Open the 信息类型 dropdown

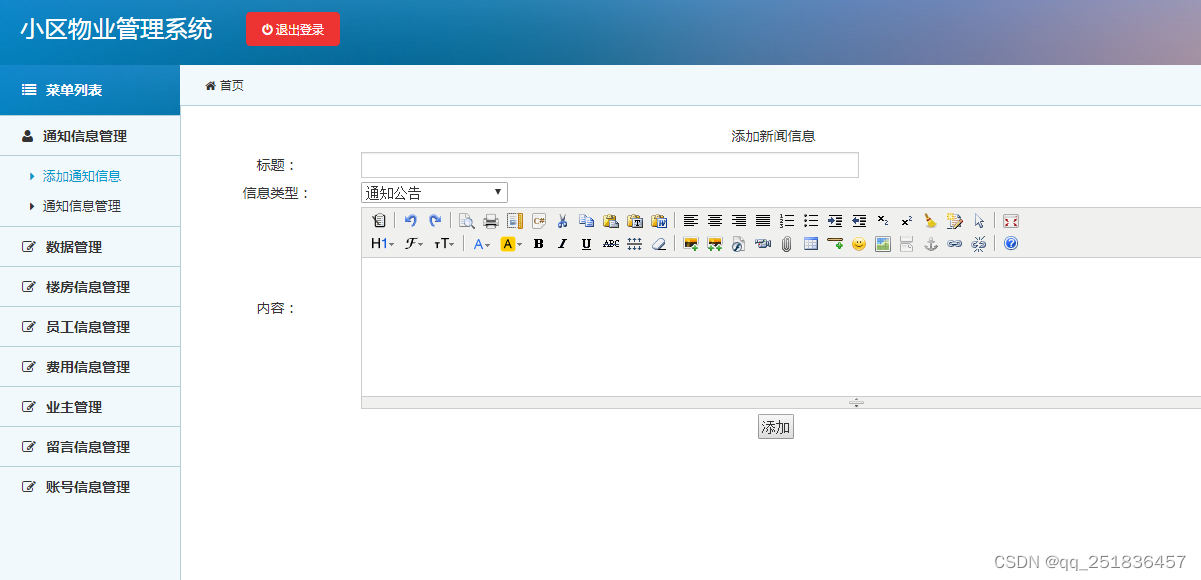point(433,191)
